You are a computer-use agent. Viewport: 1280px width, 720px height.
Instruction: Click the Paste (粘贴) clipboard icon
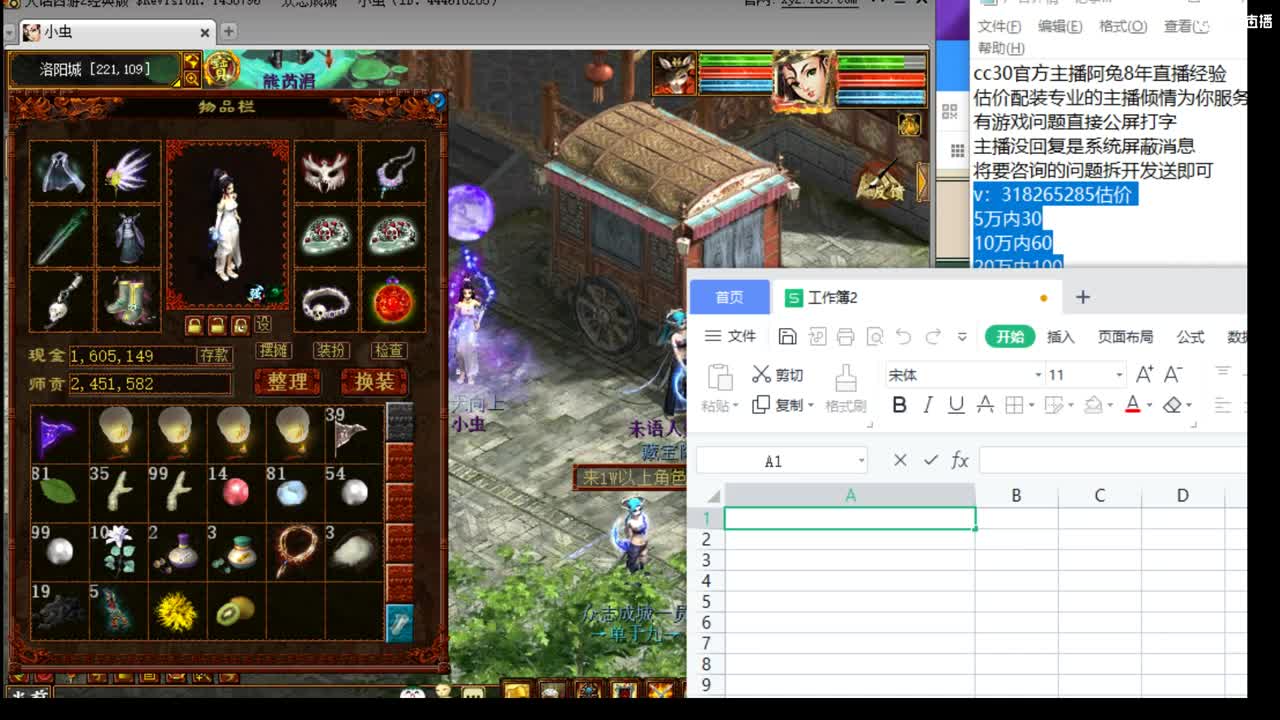(x=720, y=377)
